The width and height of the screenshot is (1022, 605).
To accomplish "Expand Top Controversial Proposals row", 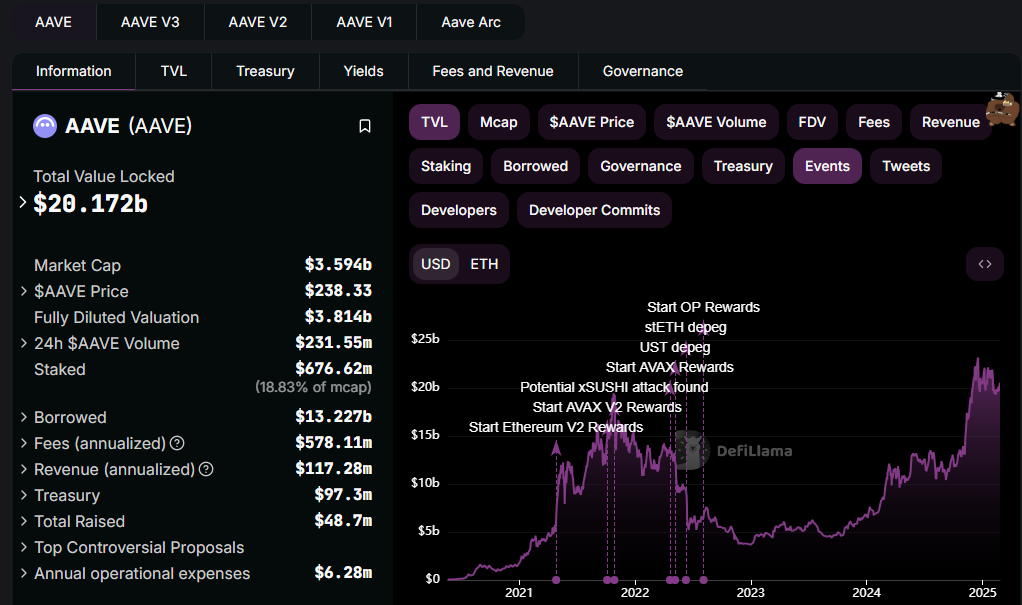I will click(x=23, y=547).
